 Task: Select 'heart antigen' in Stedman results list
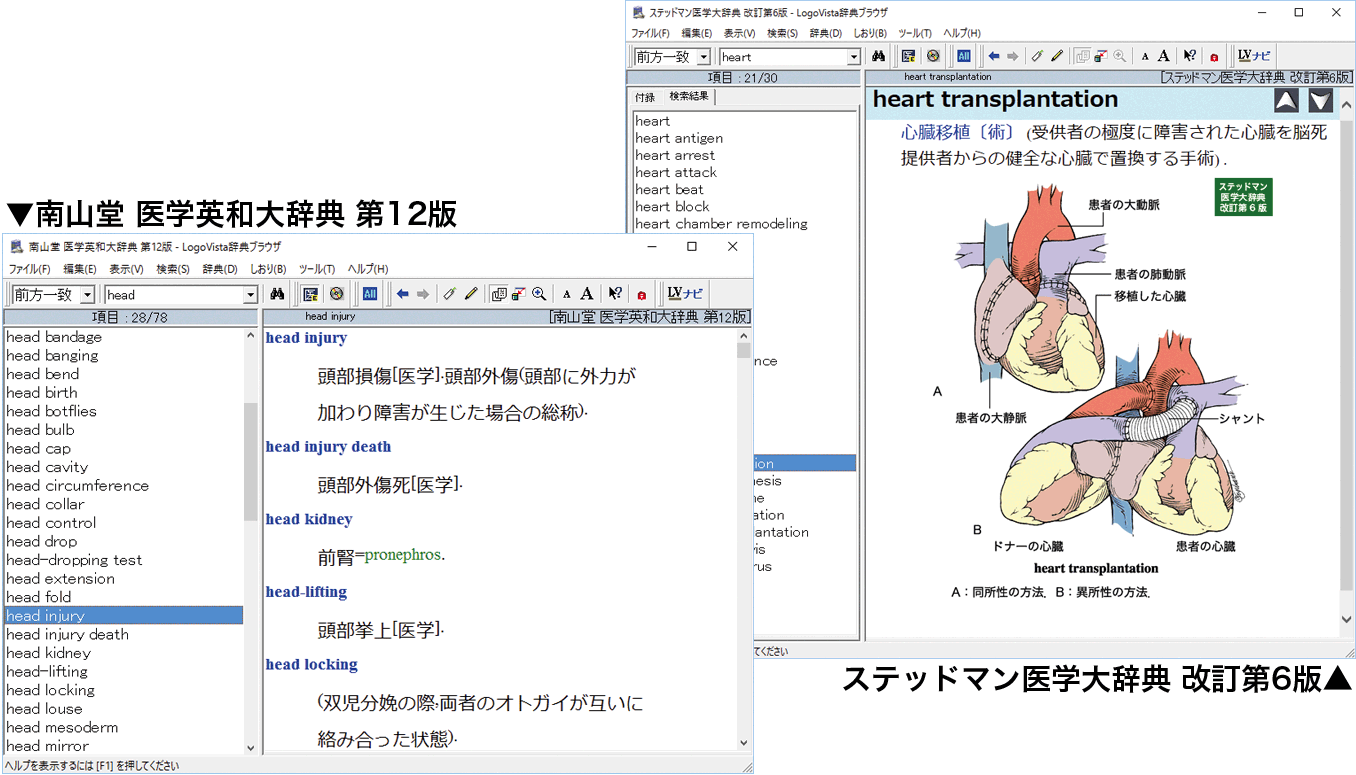(679, 138)
